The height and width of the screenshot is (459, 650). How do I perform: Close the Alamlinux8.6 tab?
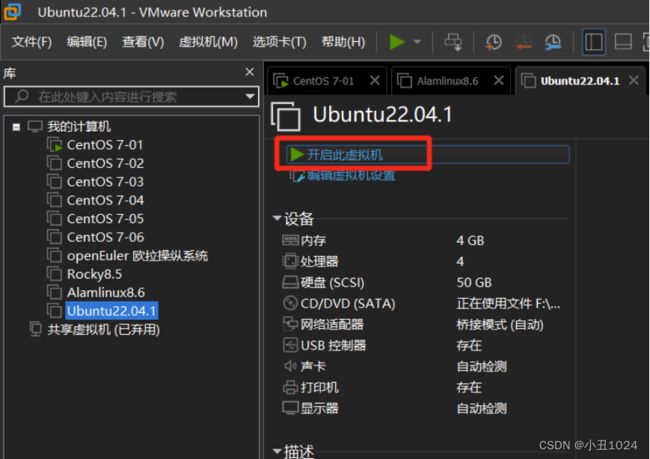tap(499, 80)
